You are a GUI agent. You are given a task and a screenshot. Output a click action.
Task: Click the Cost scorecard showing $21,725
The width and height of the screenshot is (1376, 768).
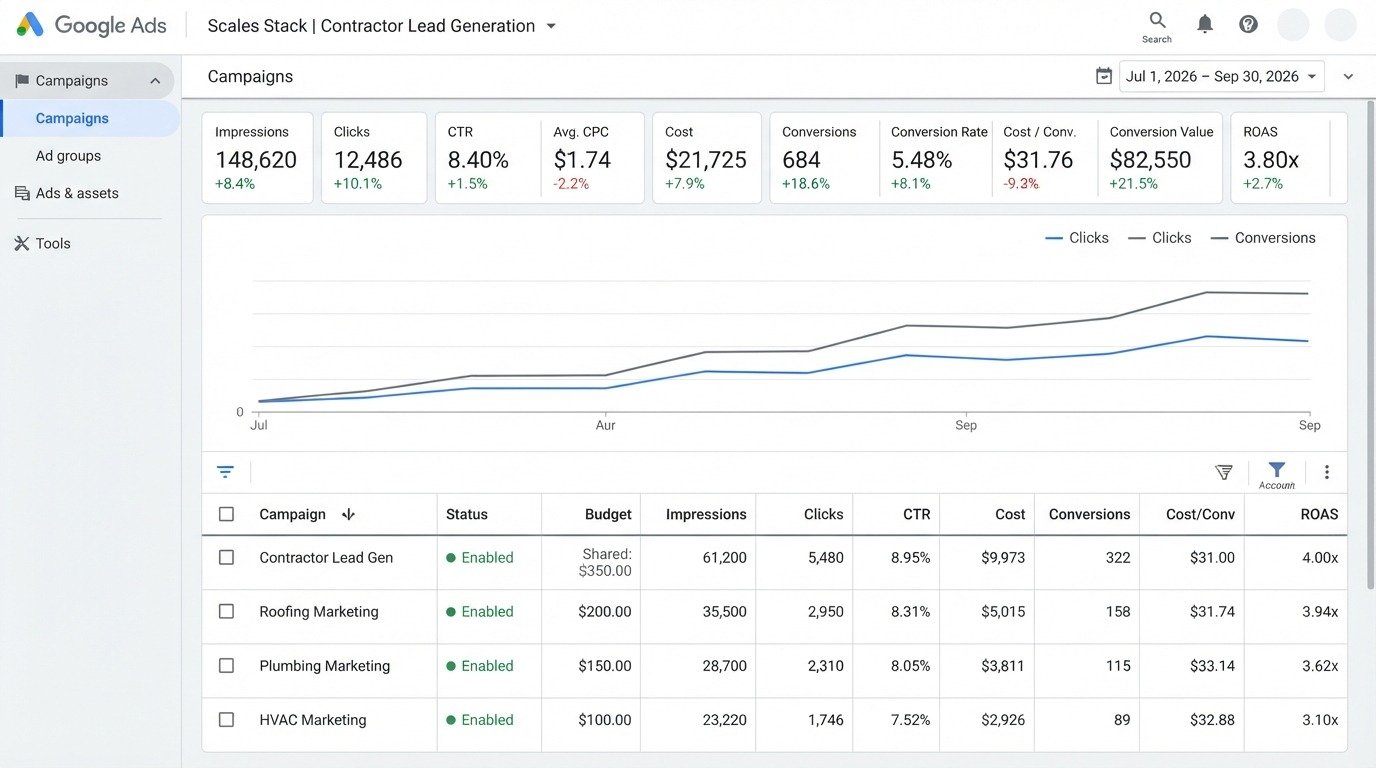tap(706, 158)
